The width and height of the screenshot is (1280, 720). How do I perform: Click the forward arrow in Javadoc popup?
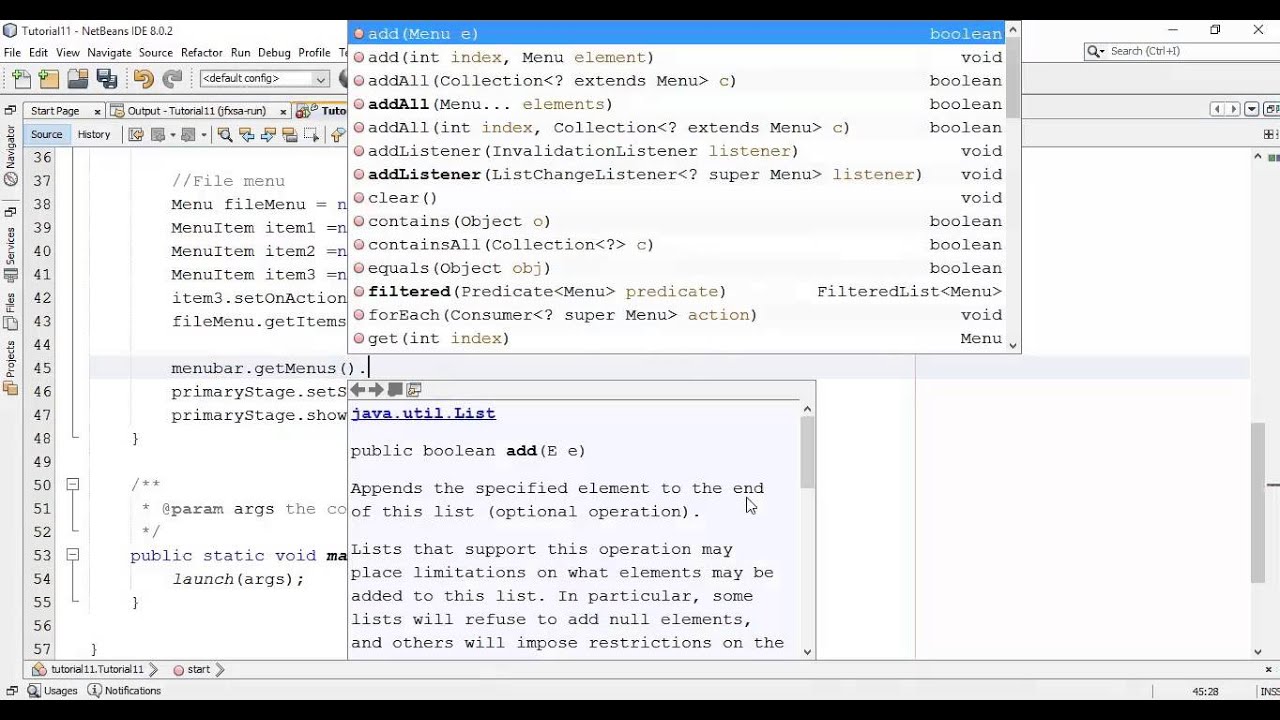click(x=376, y=390)
